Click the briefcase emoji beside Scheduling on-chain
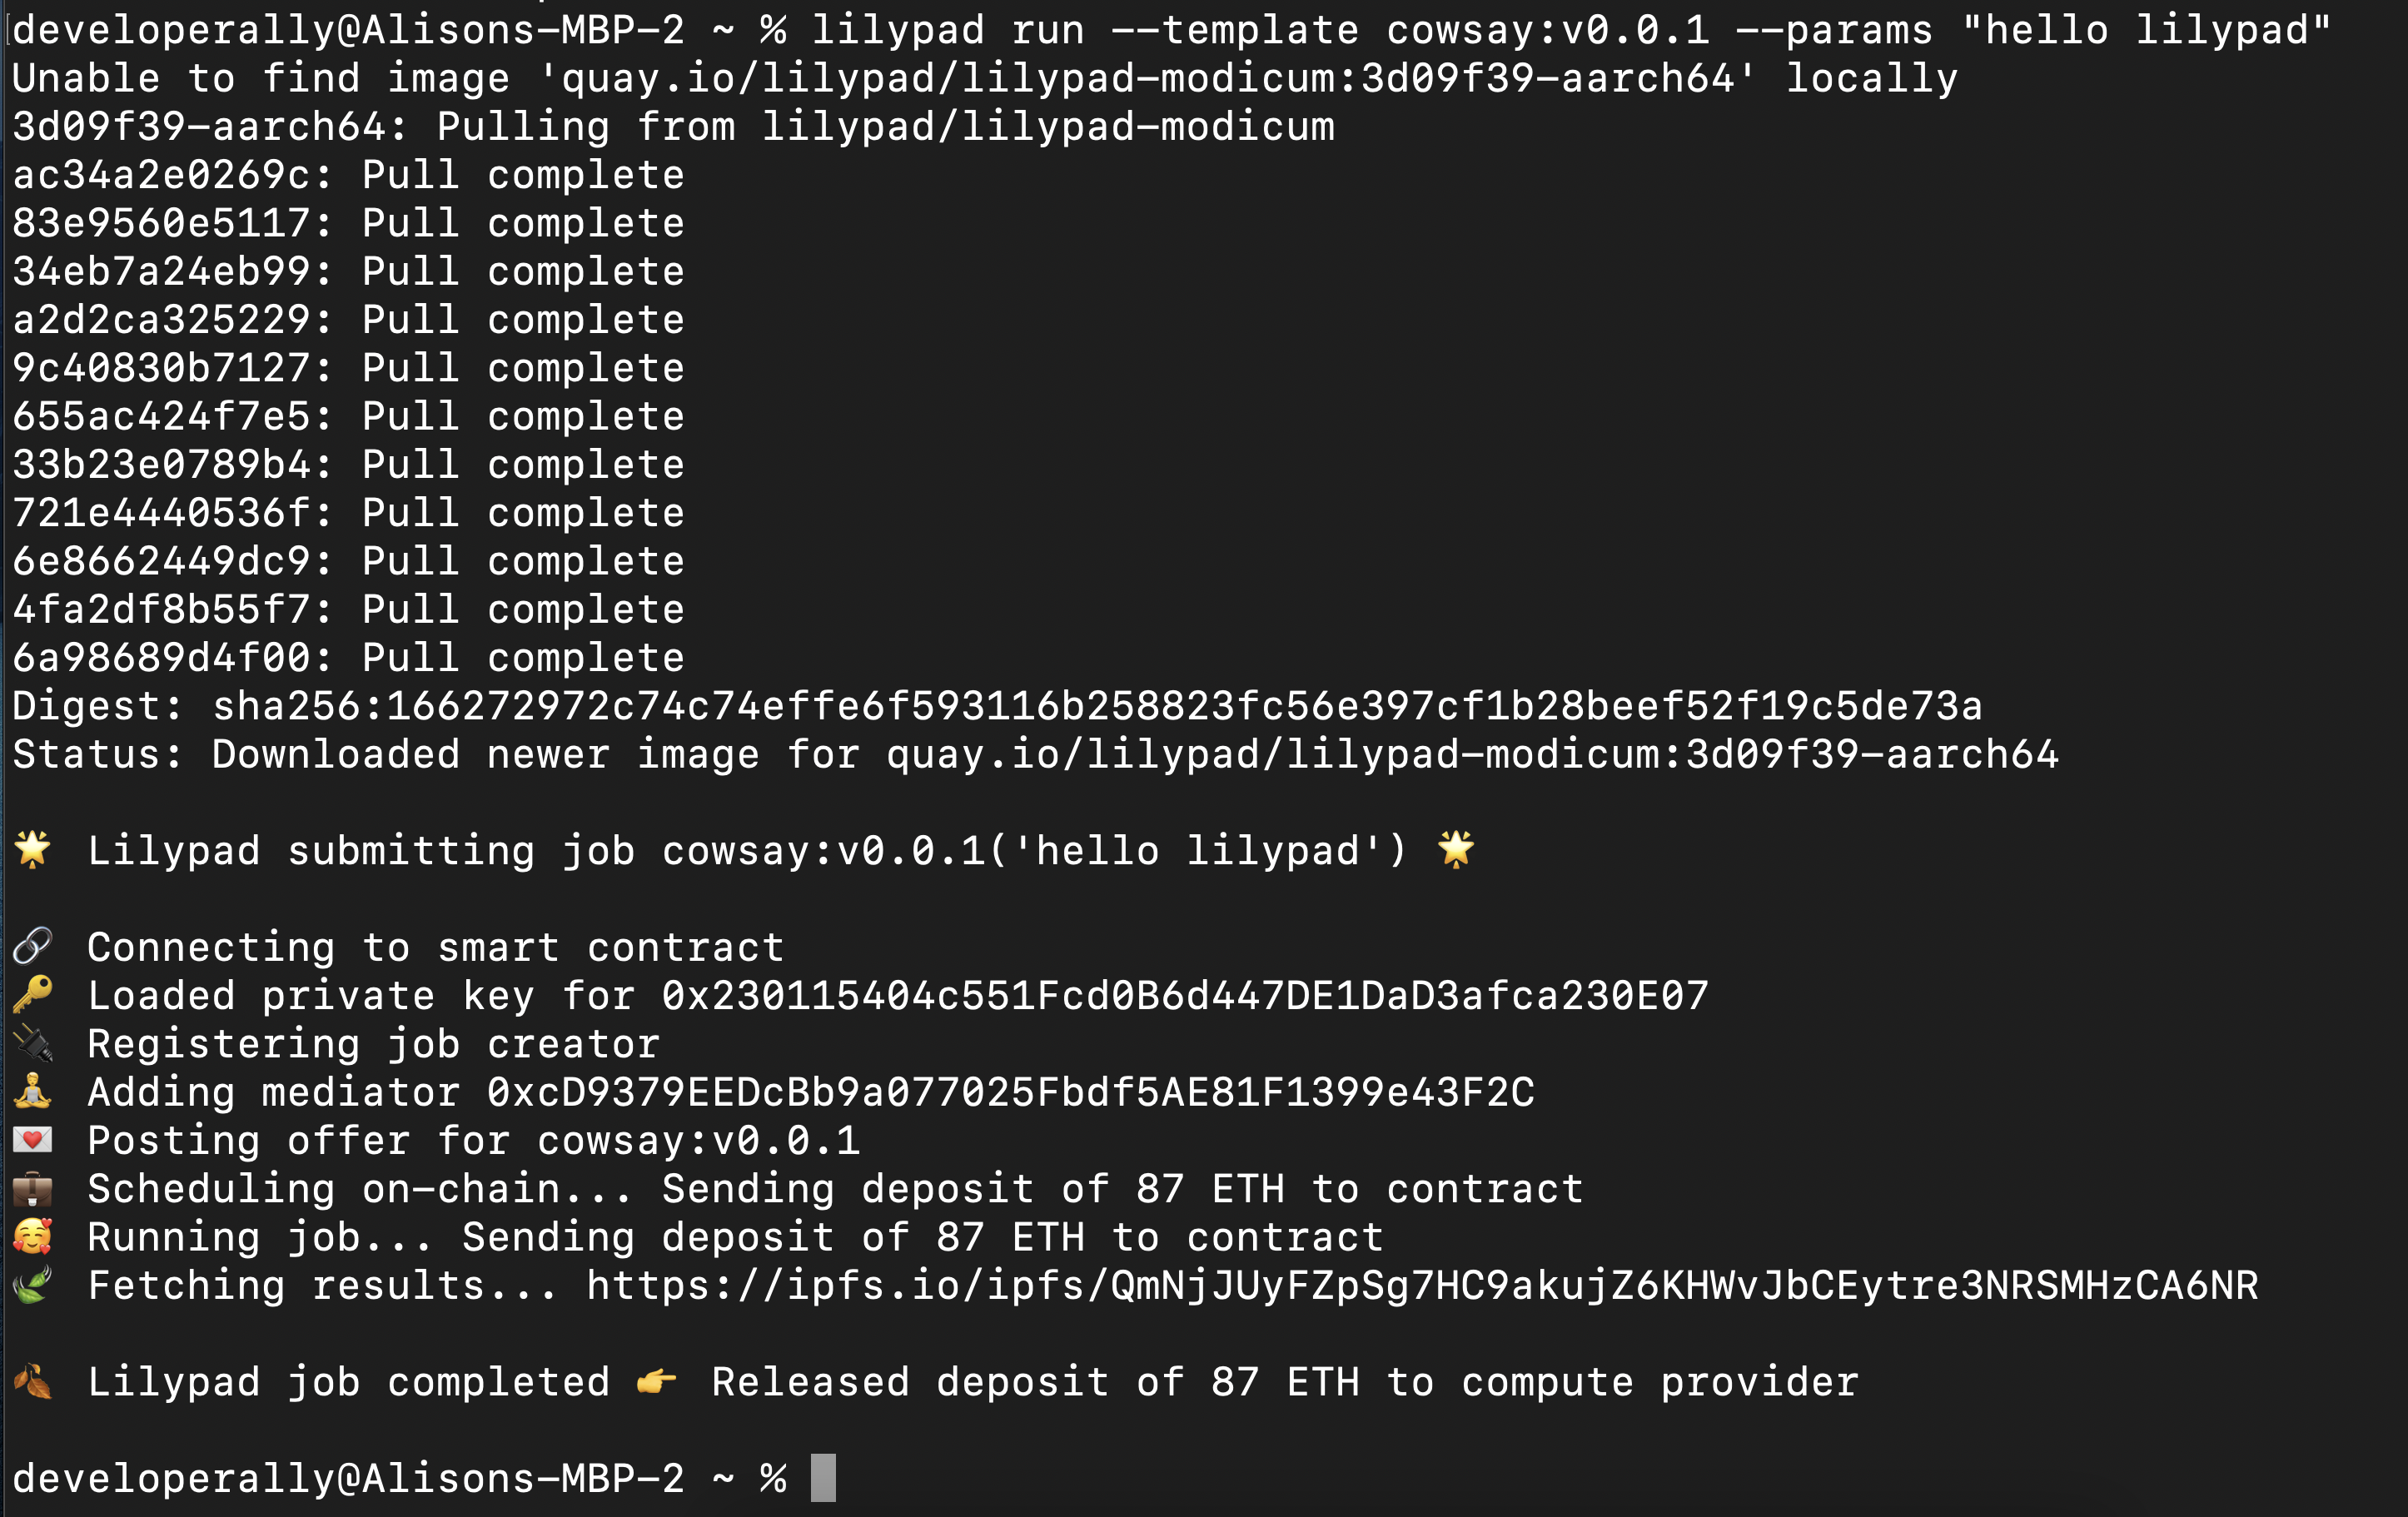This screenshot has width=2408, height=1517. [32, 1188]
